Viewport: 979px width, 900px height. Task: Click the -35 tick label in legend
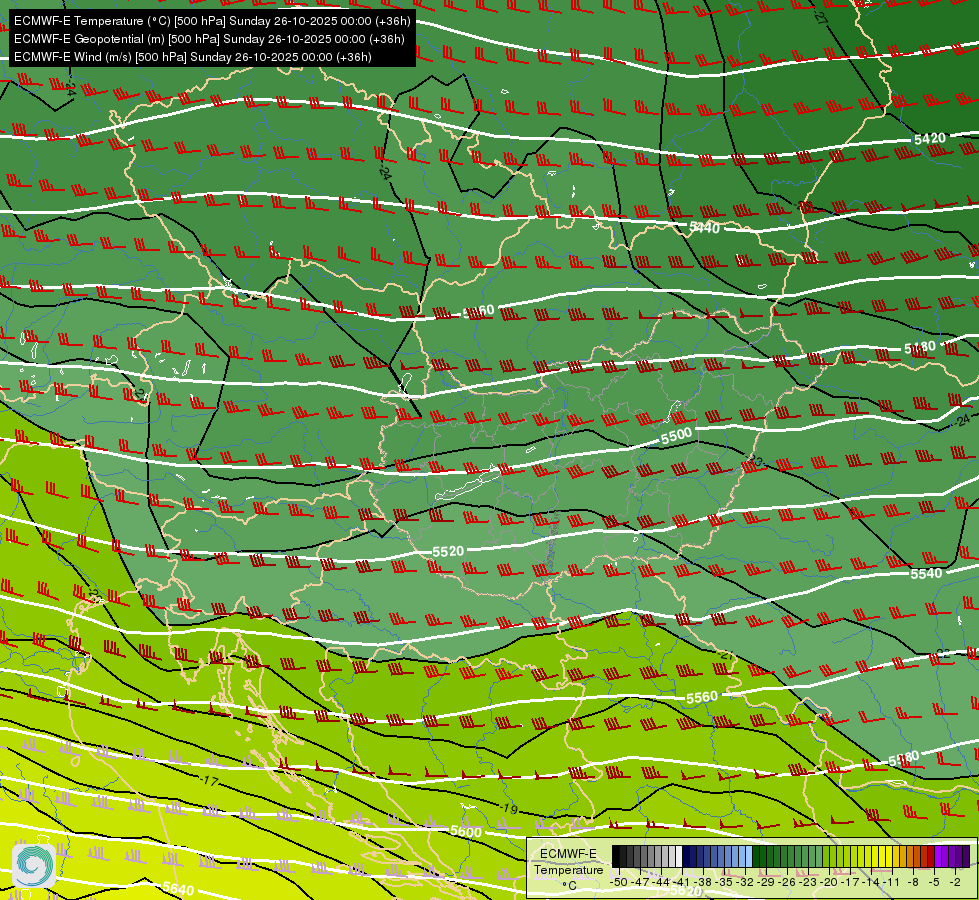[724, 882]
